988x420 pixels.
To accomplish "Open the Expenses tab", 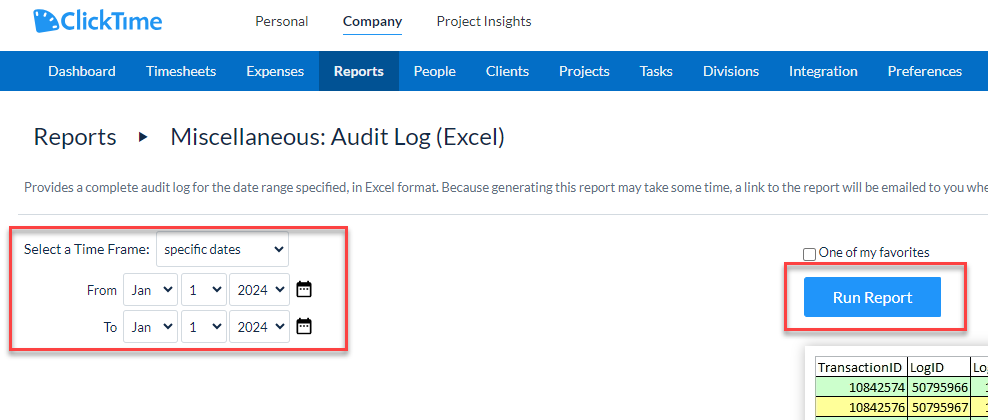I will coord(275,71).
